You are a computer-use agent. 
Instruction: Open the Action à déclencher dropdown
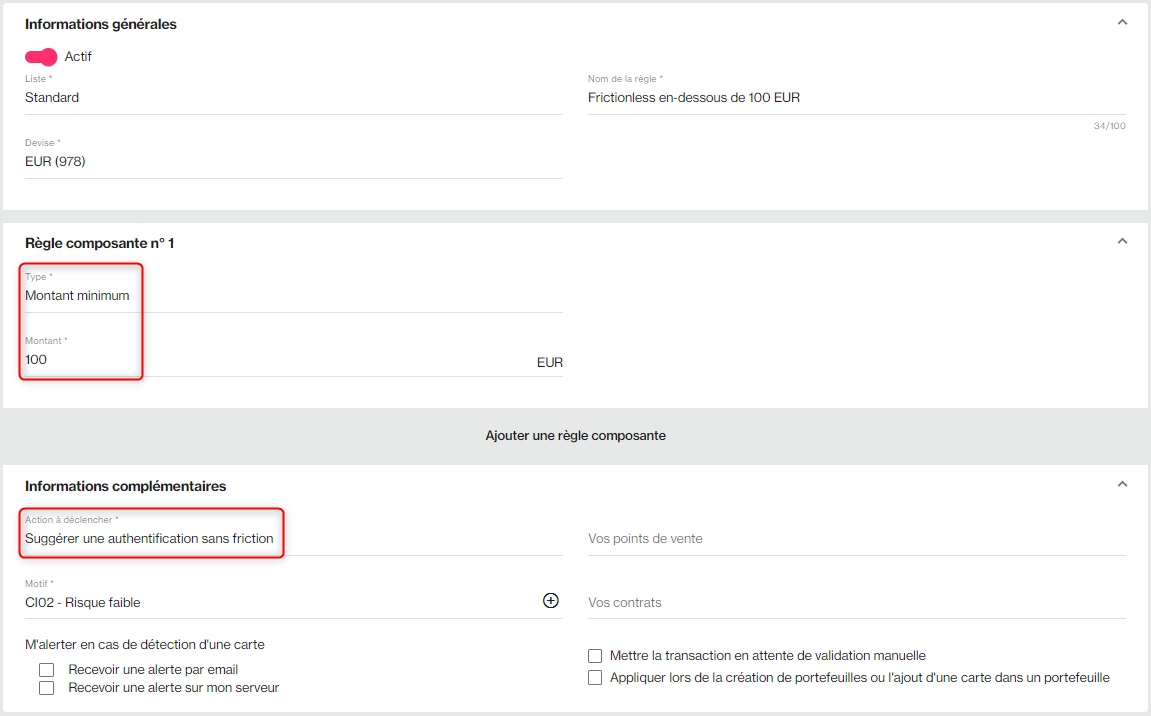click(292, 539)
